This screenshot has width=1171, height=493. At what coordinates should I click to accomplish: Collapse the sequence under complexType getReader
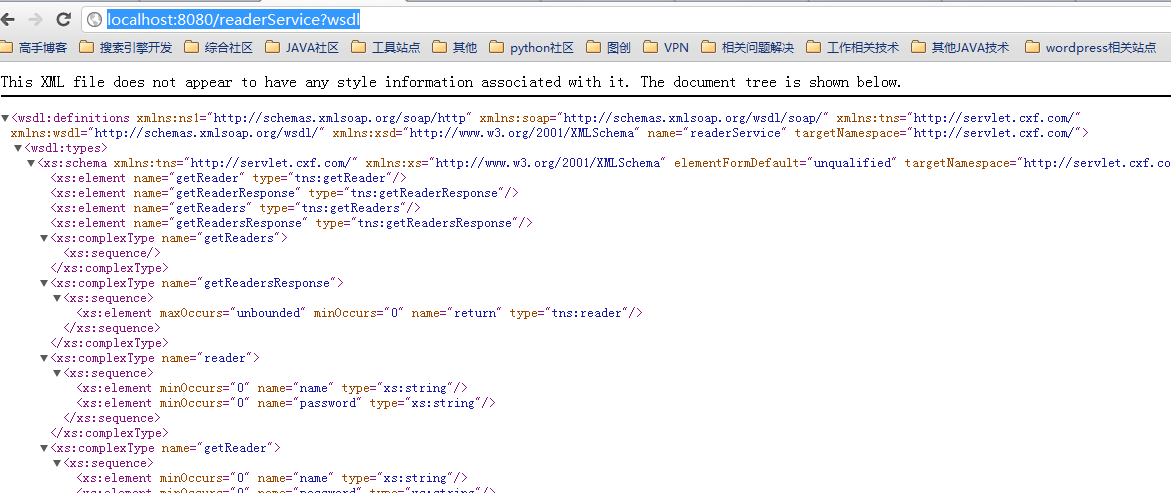pos(57,463)
